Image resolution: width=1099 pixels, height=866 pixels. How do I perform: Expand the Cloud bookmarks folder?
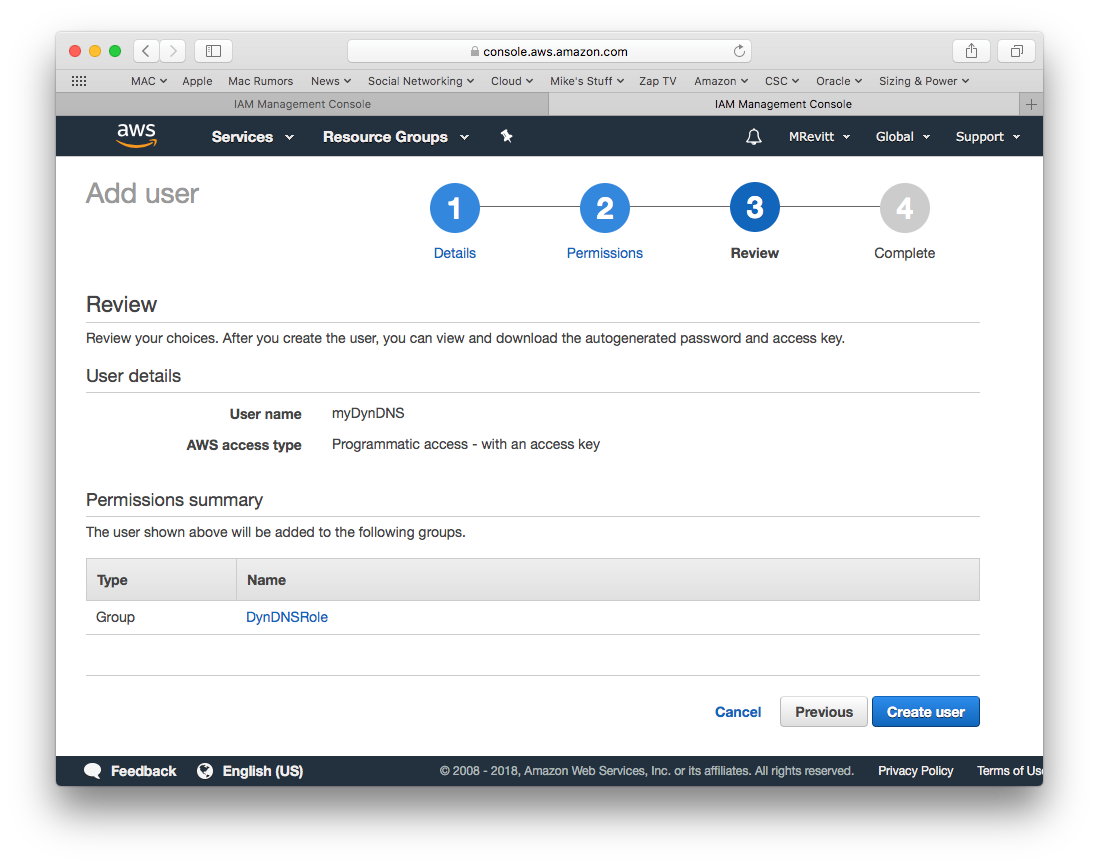[512, 81]
